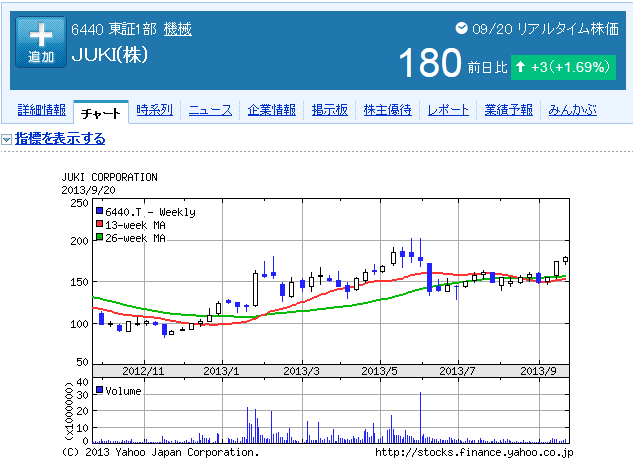This screenshot has height=462, width=633.
Task: Click the 2013/9/20 chart date text
Action: [x=88, y=190]
